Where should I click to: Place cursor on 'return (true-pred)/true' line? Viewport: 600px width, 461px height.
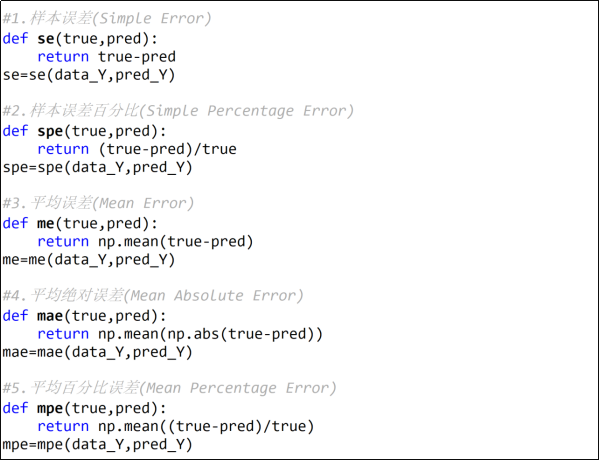pos(137,149)
